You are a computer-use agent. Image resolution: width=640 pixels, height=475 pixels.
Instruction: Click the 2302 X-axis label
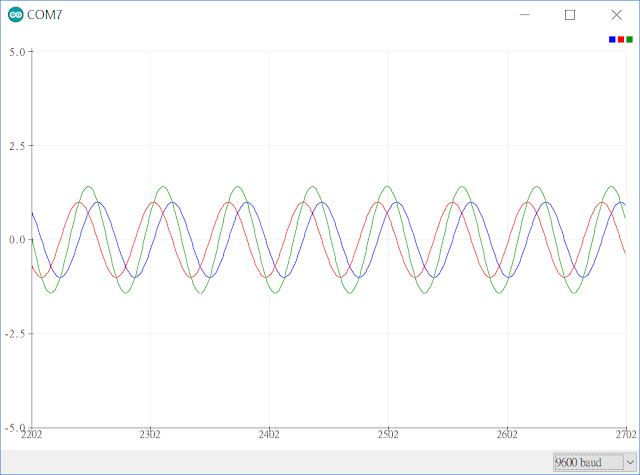click(x=150, y=435)
